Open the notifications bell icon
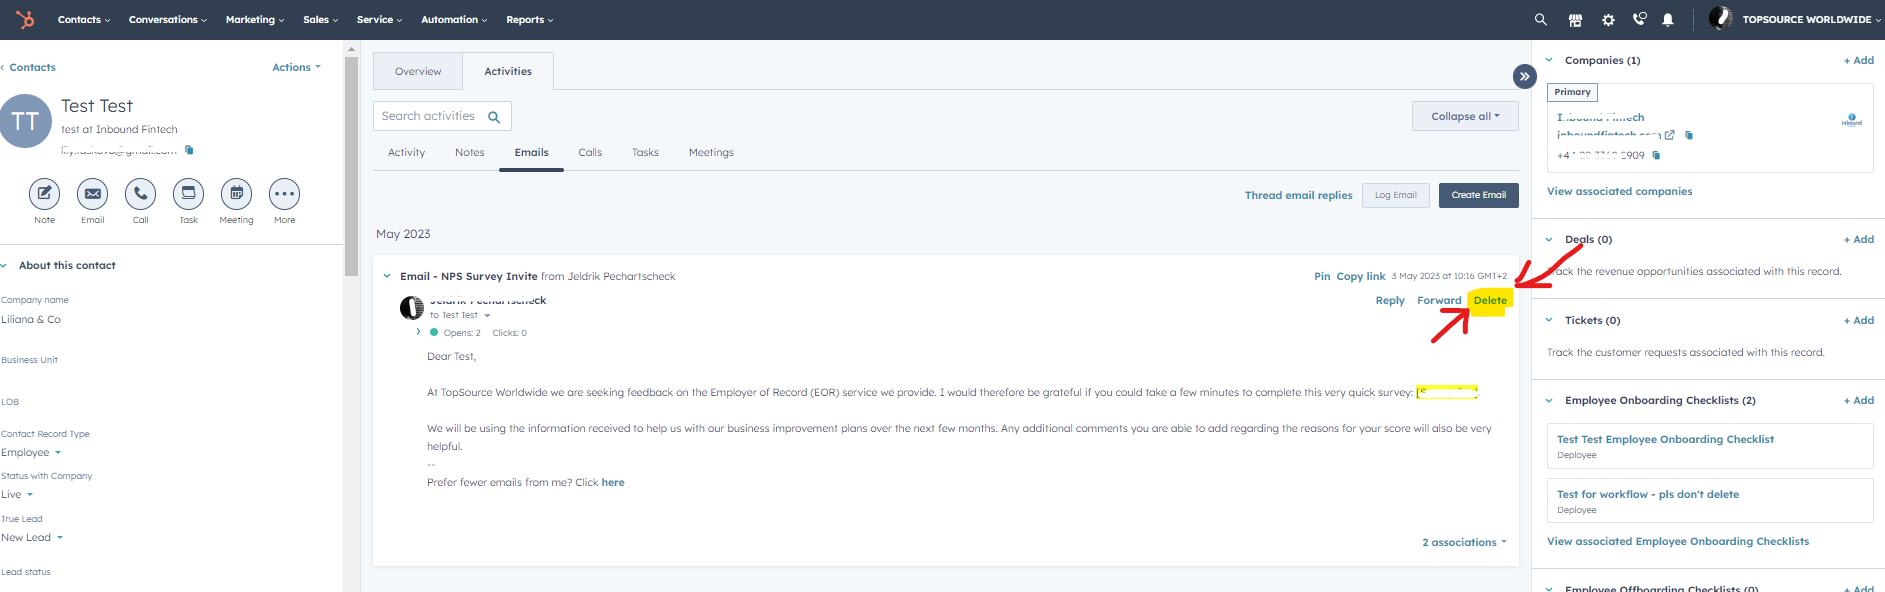Screen dimensions: 1885x592 tap(1668, 20)
